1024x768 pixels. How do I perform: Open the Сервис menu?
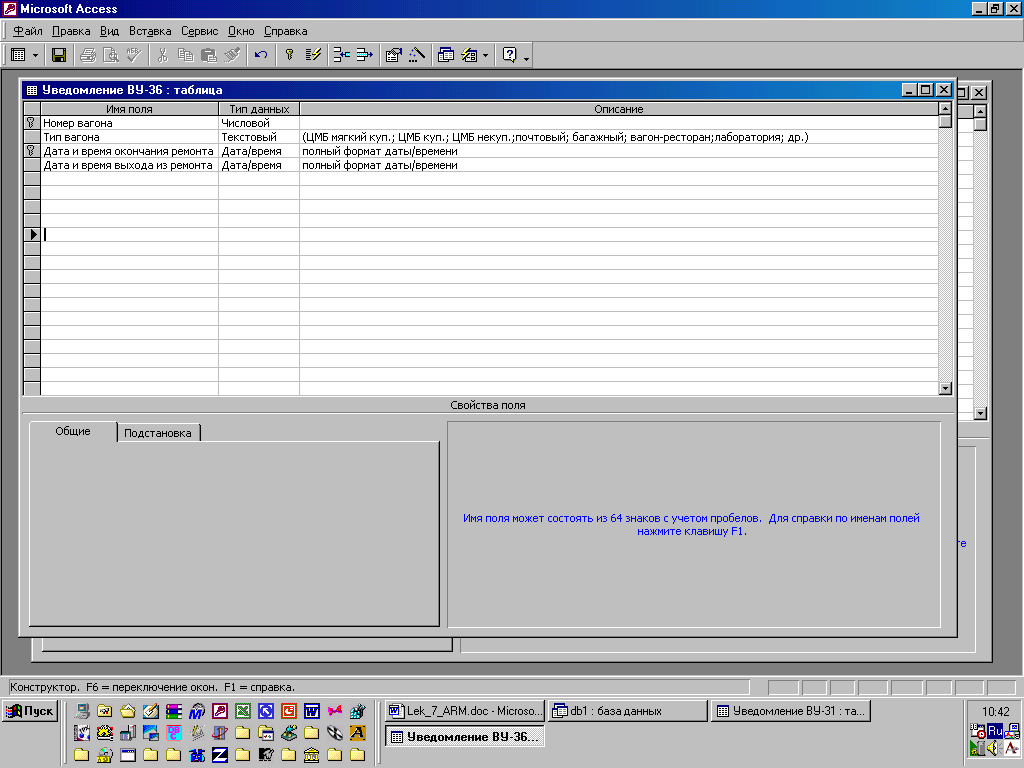(200, 31)
